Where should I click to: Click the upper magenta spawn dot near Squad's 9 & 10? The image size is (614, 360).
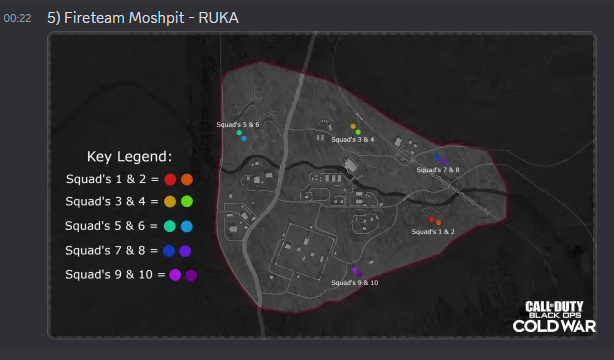[x=354, y=270]
